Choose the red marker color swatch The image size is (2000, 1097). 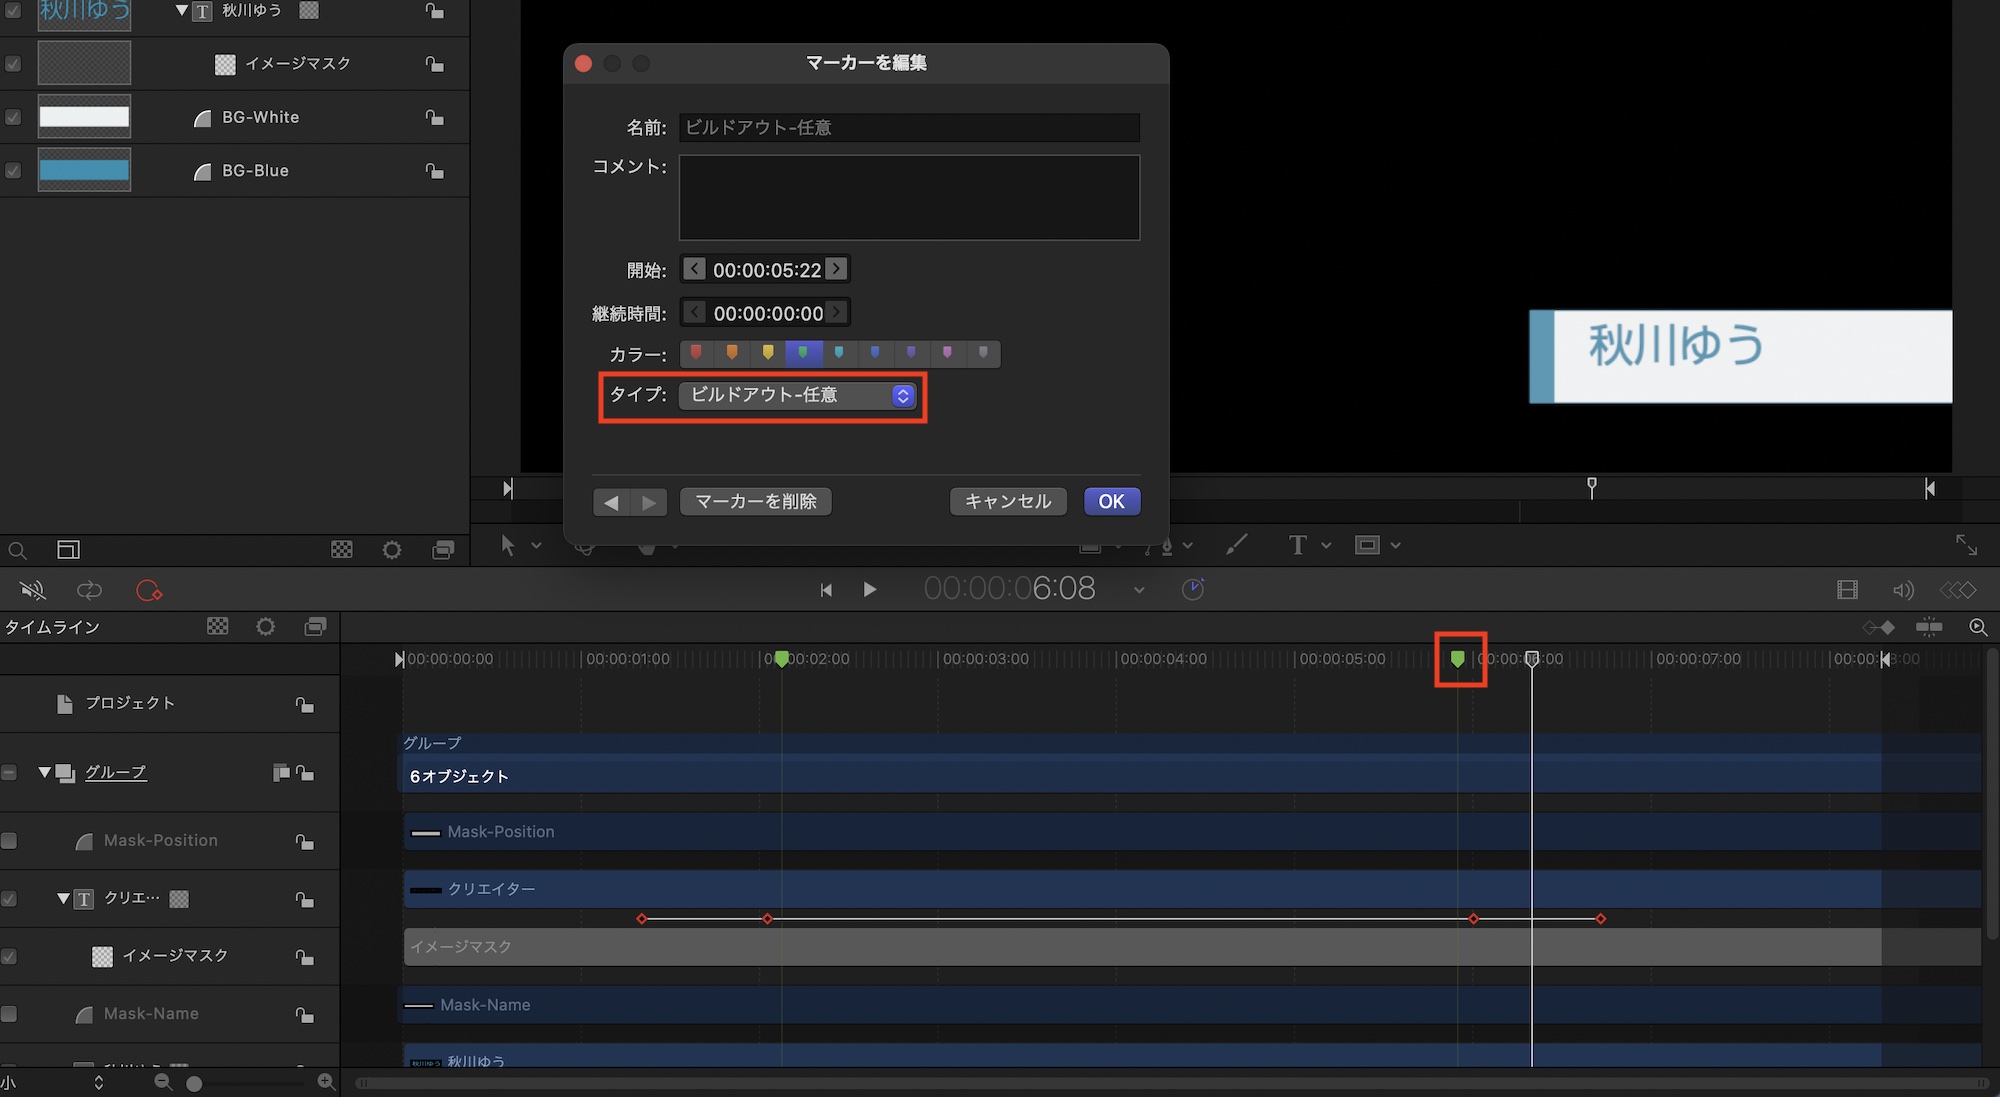pos(696,353)
